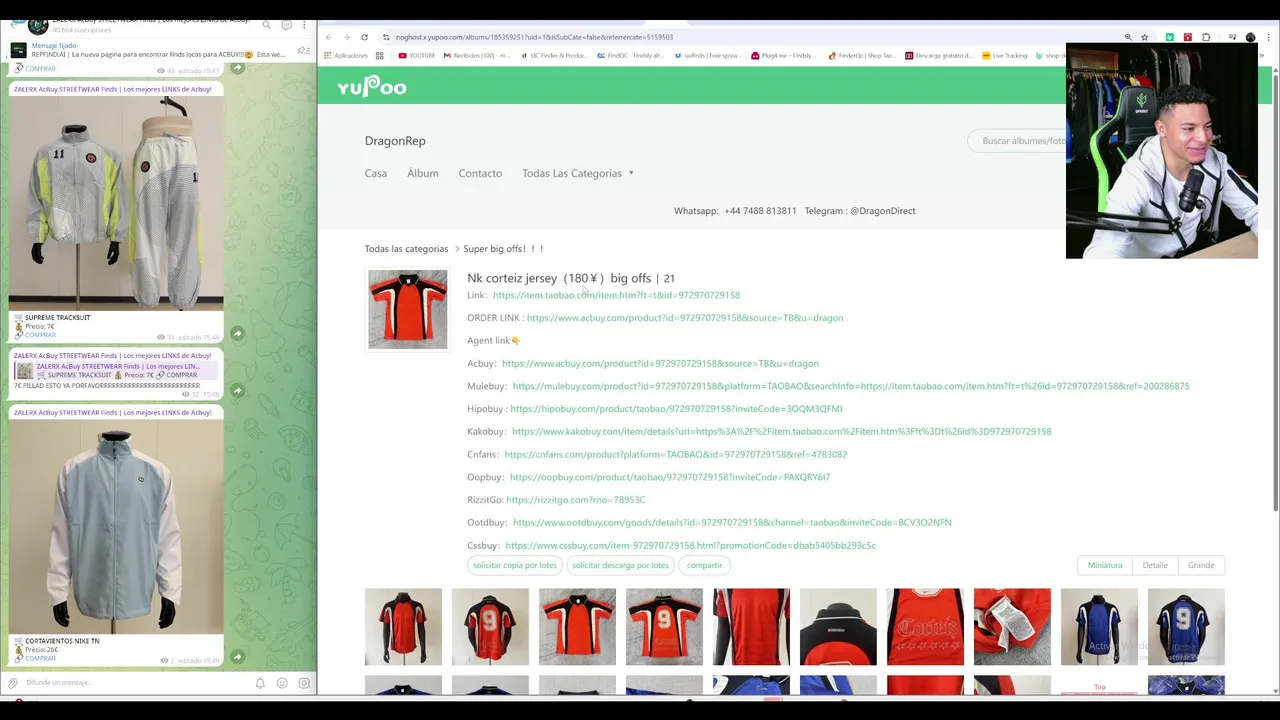1280x720 pixels.
Task: Open the Nike TN windbreaker photo
Action: [116, 526]
